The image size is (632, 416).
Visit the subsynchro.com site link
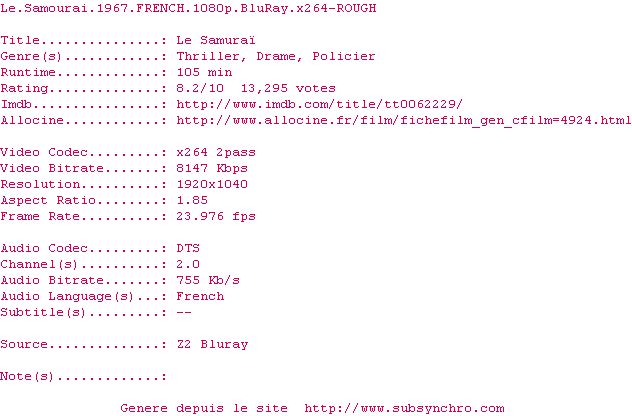tap(404, 408)
